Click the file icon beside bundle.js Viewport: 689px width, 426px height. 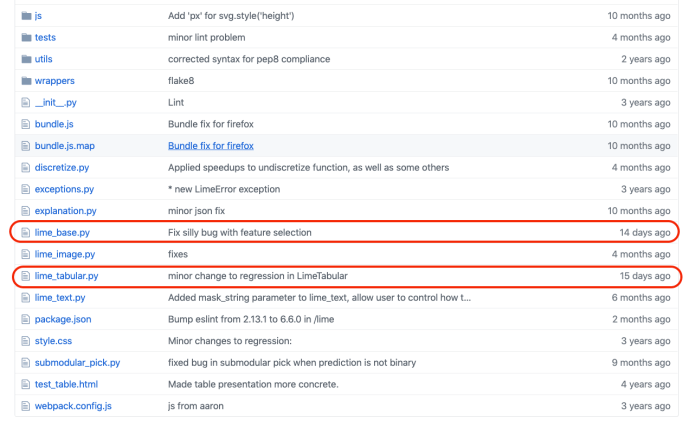point(26,124)
